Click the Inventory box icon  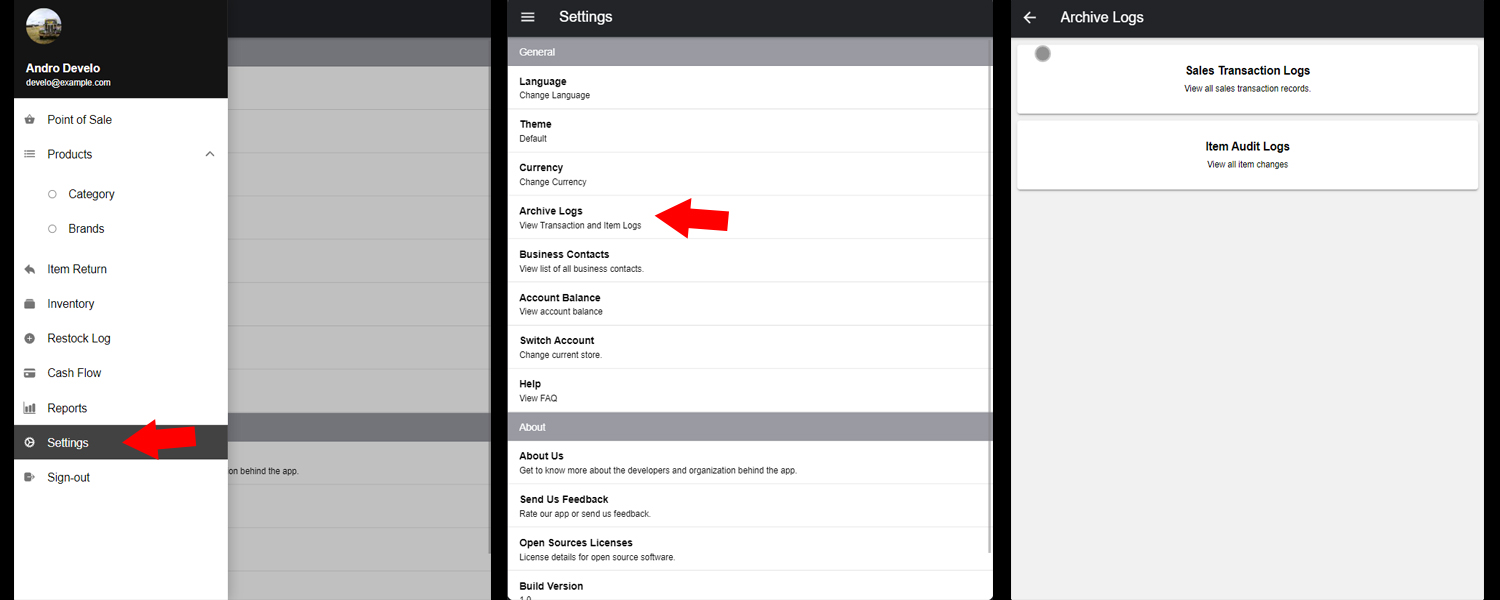tap(30, 304)
